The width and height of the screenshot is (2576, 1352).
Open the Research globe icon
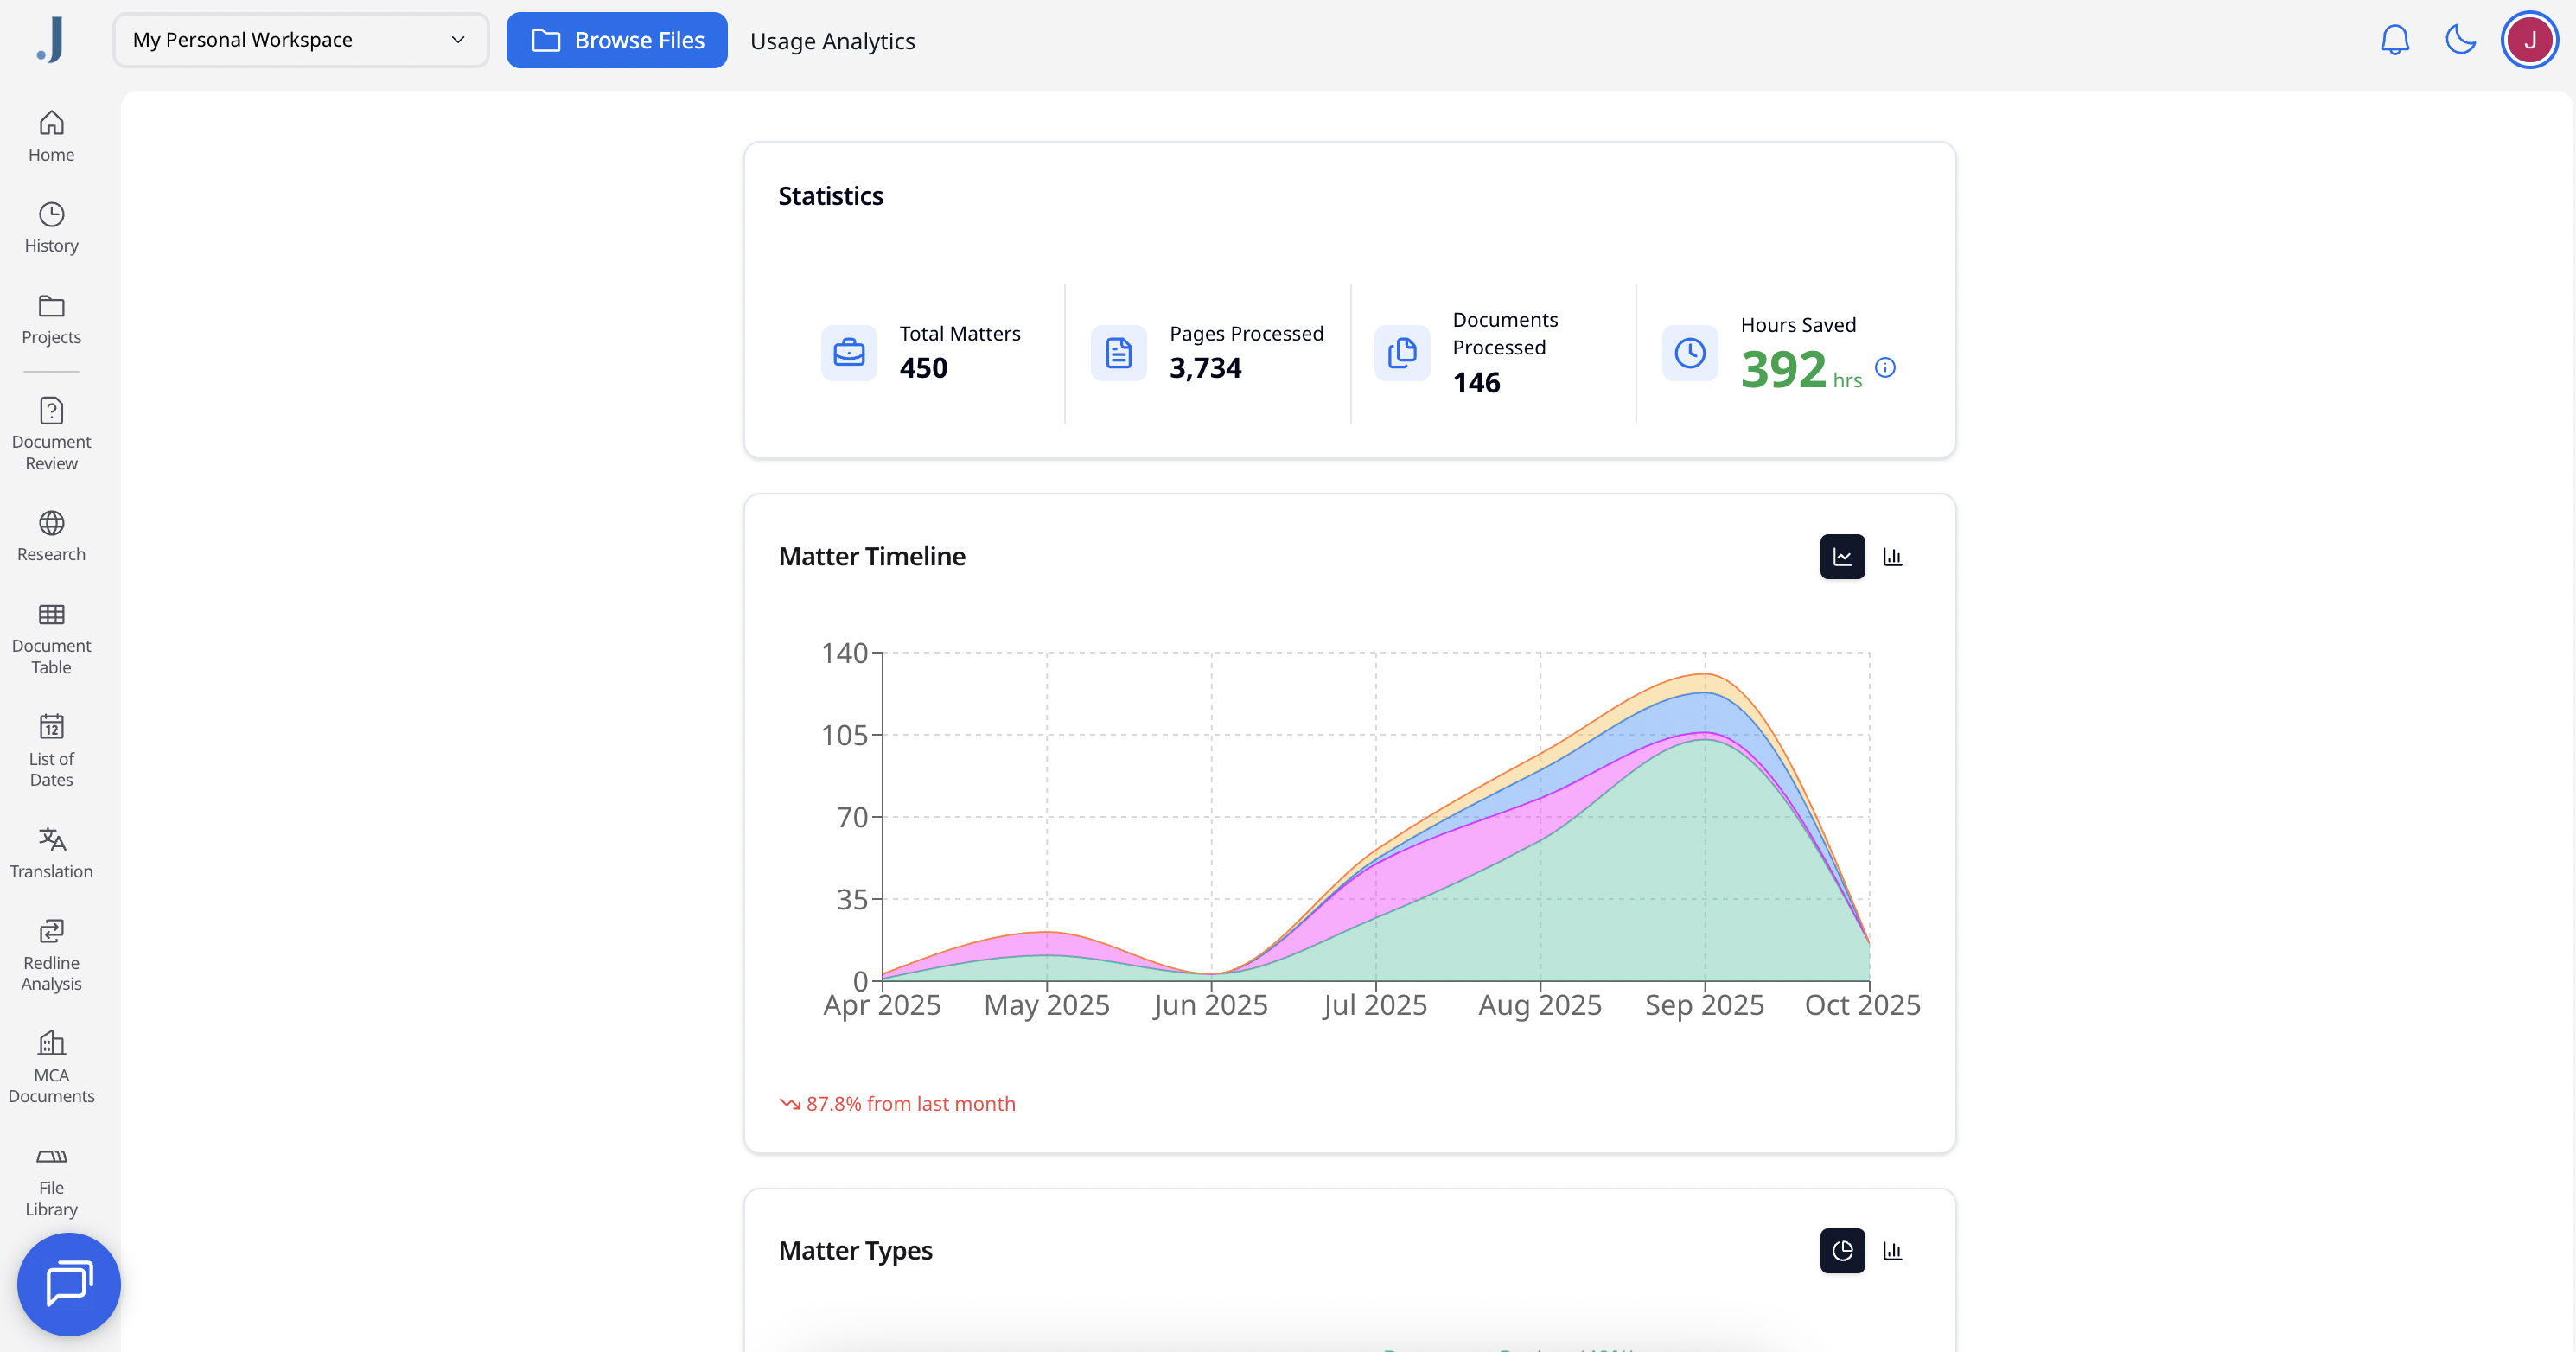click(51, 523)
